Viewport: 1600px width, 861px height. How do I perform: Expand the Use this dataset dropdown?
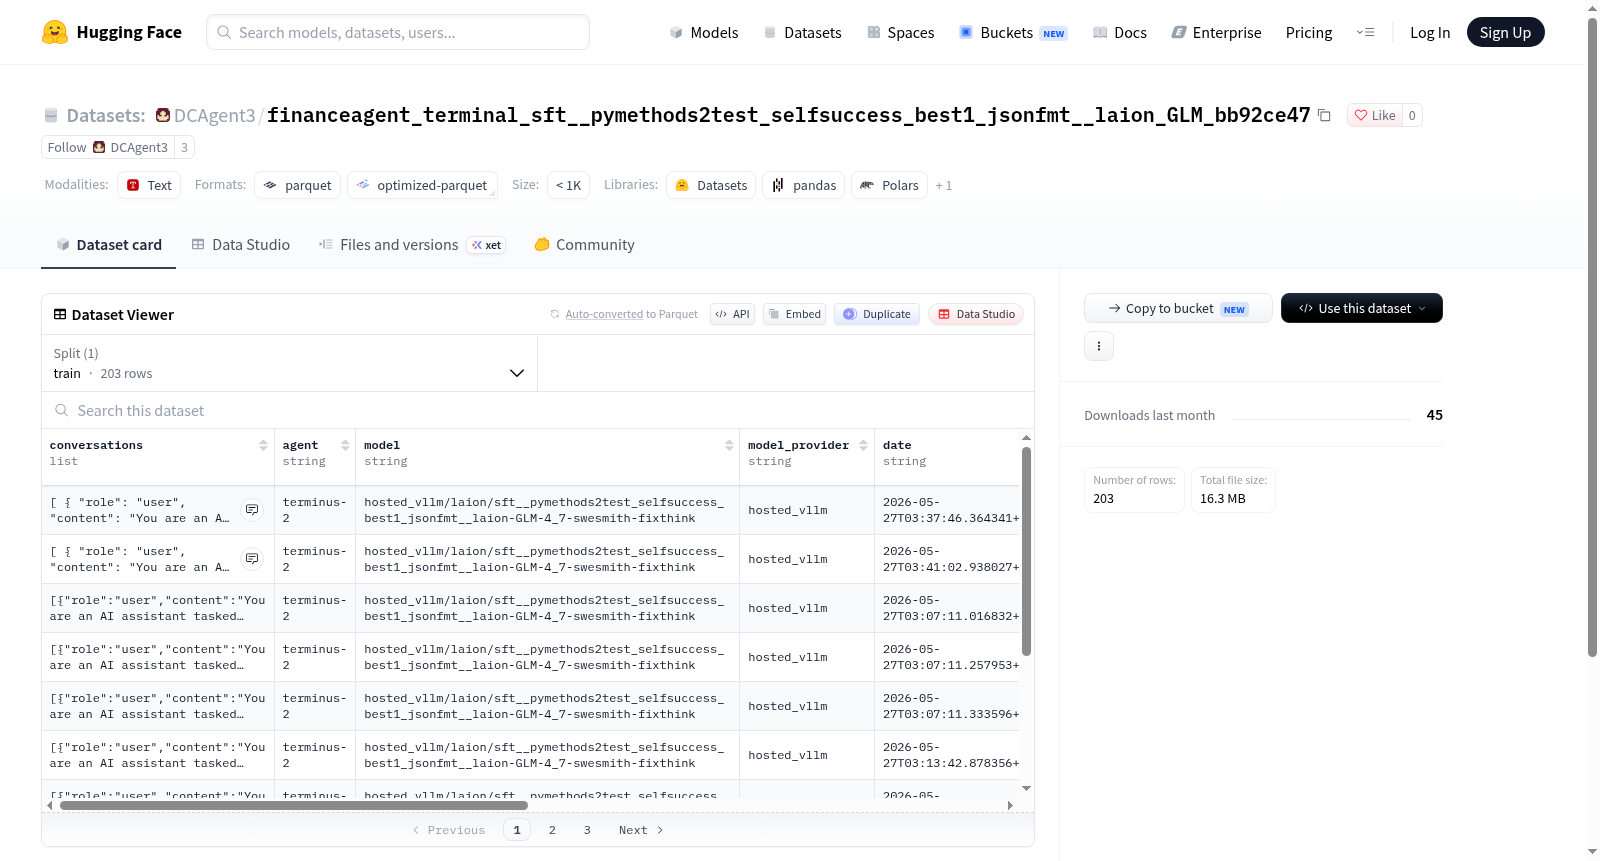point(1362,308)
